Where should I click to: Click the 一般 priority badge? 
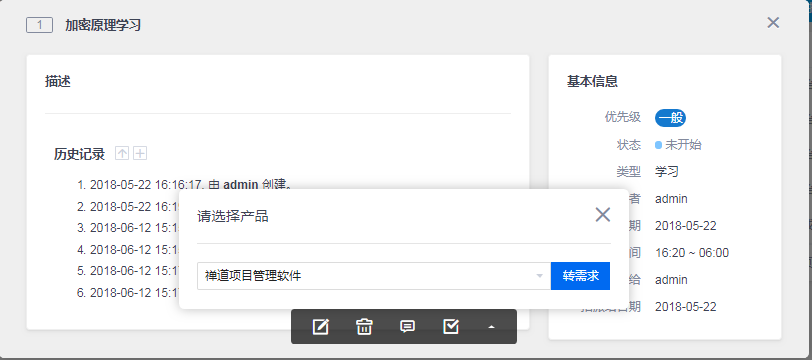[671, 118]
